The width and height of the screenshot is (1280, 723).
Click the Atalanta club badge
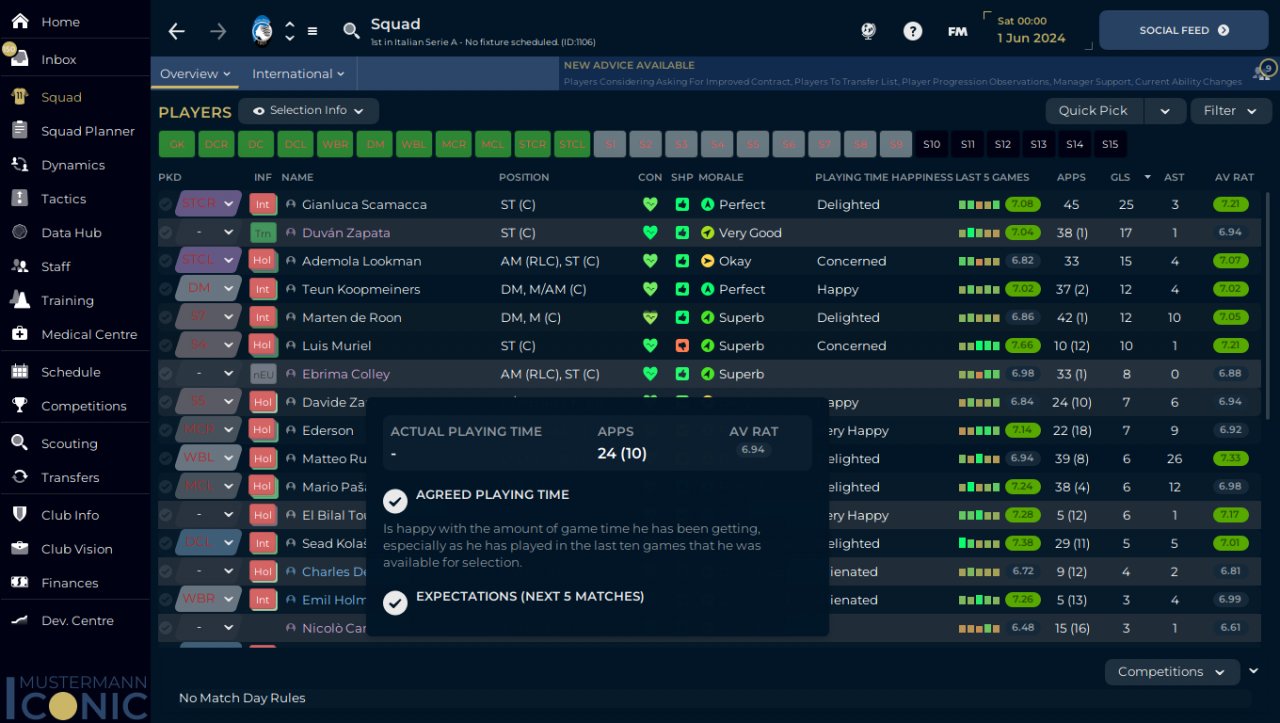(262, 30)
